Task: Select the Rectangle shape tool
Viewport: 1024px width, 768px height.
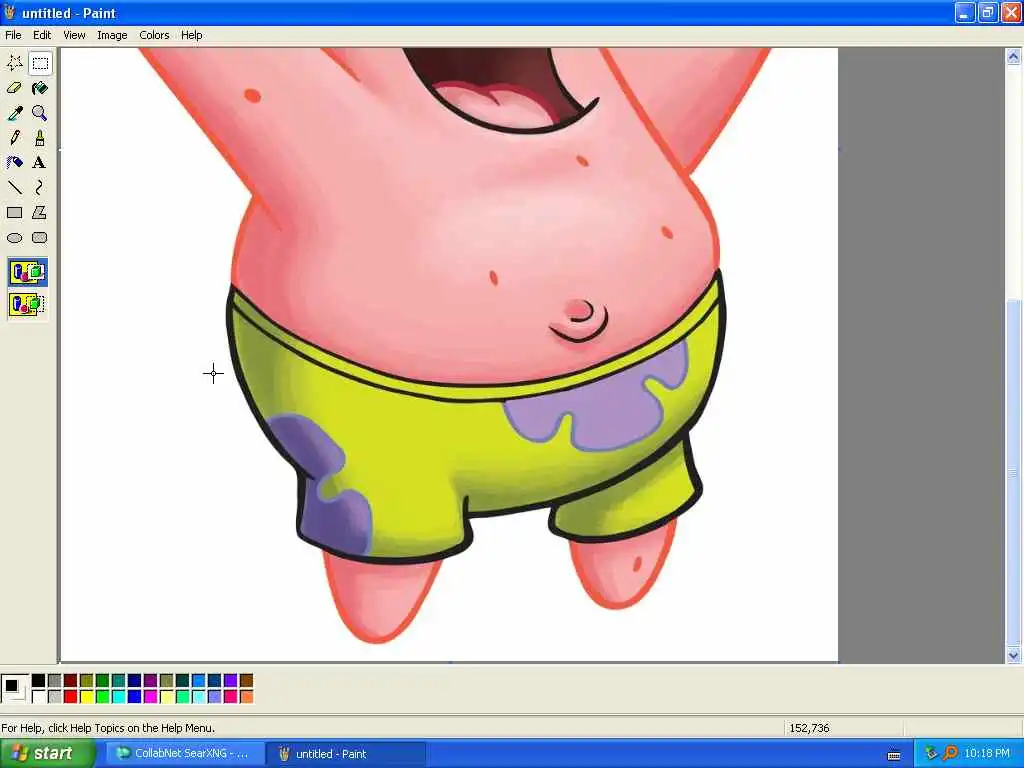Action: click(14, 213)
